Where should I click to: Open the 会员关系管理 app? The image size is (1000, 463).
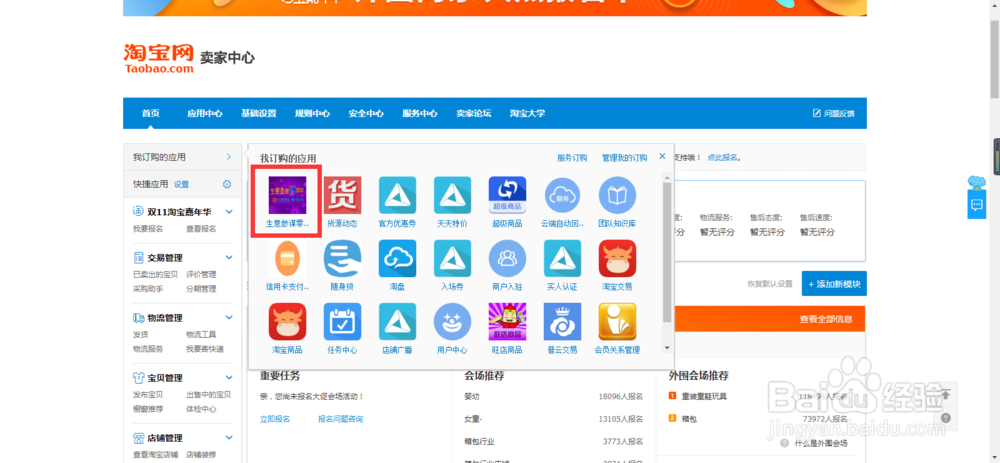tap(617, 321)
